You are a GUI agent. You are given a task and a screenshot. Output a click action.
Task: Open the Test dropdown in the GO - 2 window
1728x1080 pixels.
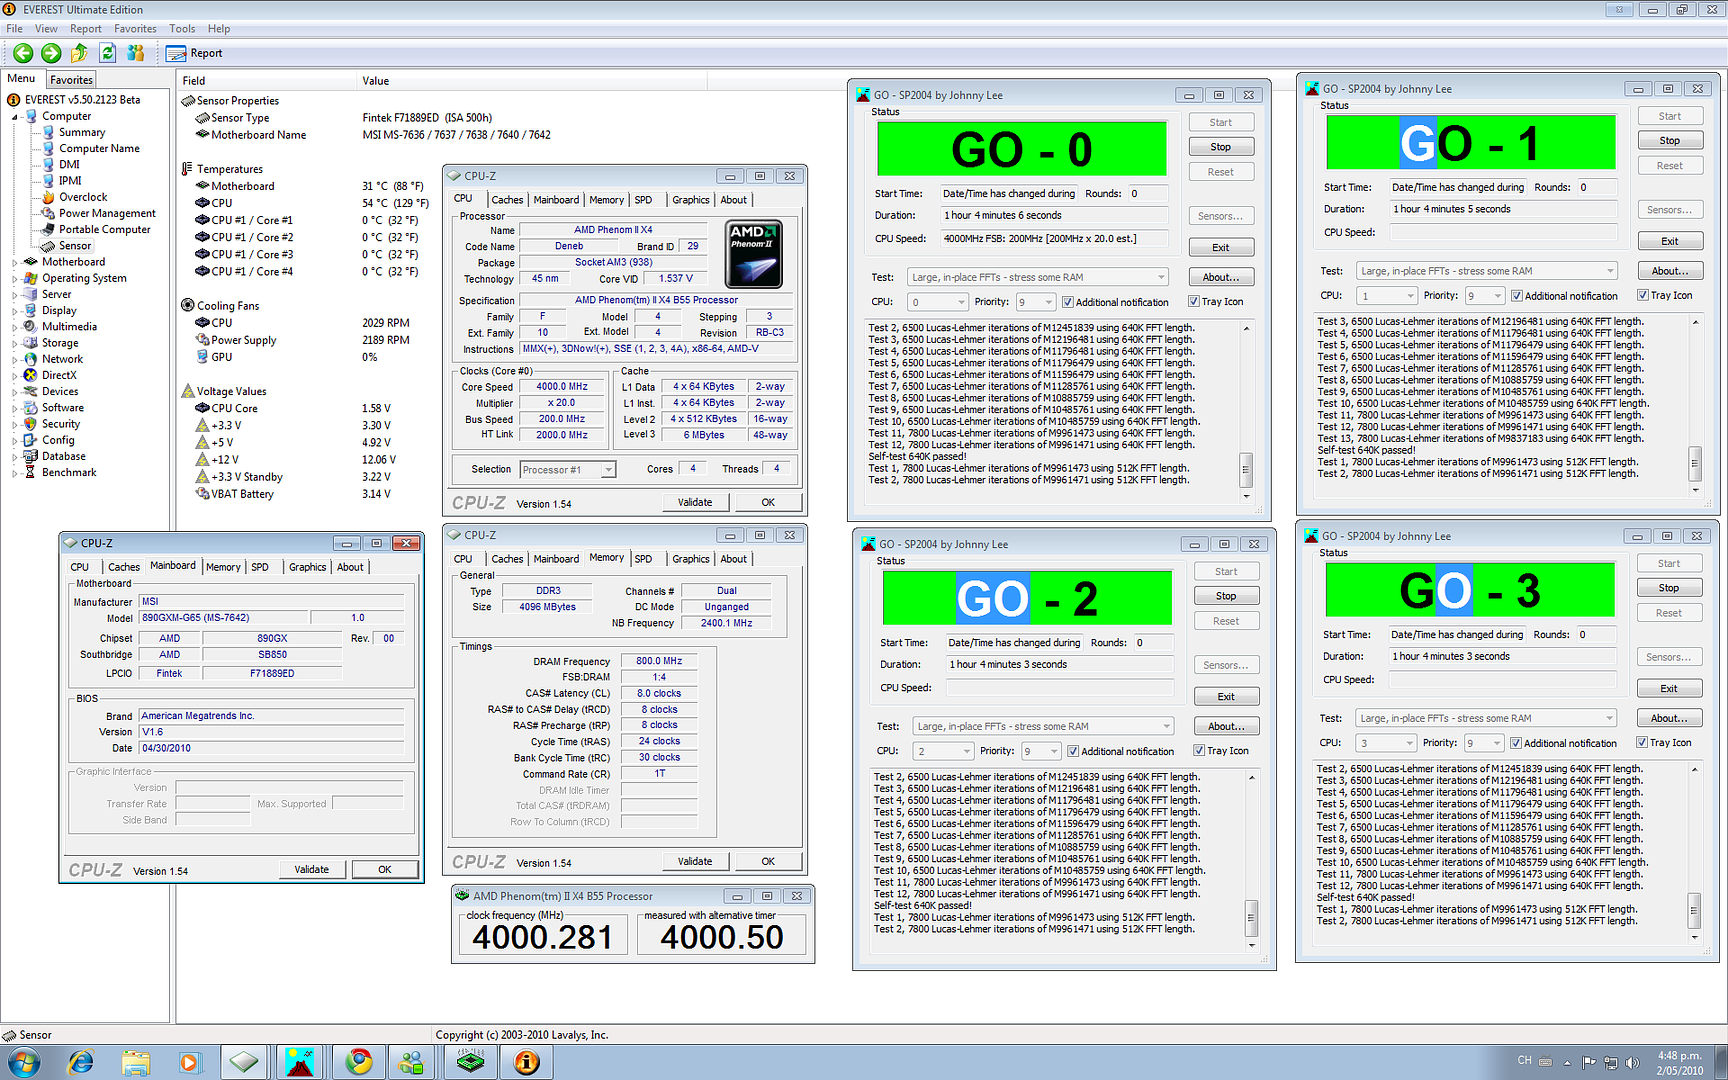click(x=1043, y=726)
